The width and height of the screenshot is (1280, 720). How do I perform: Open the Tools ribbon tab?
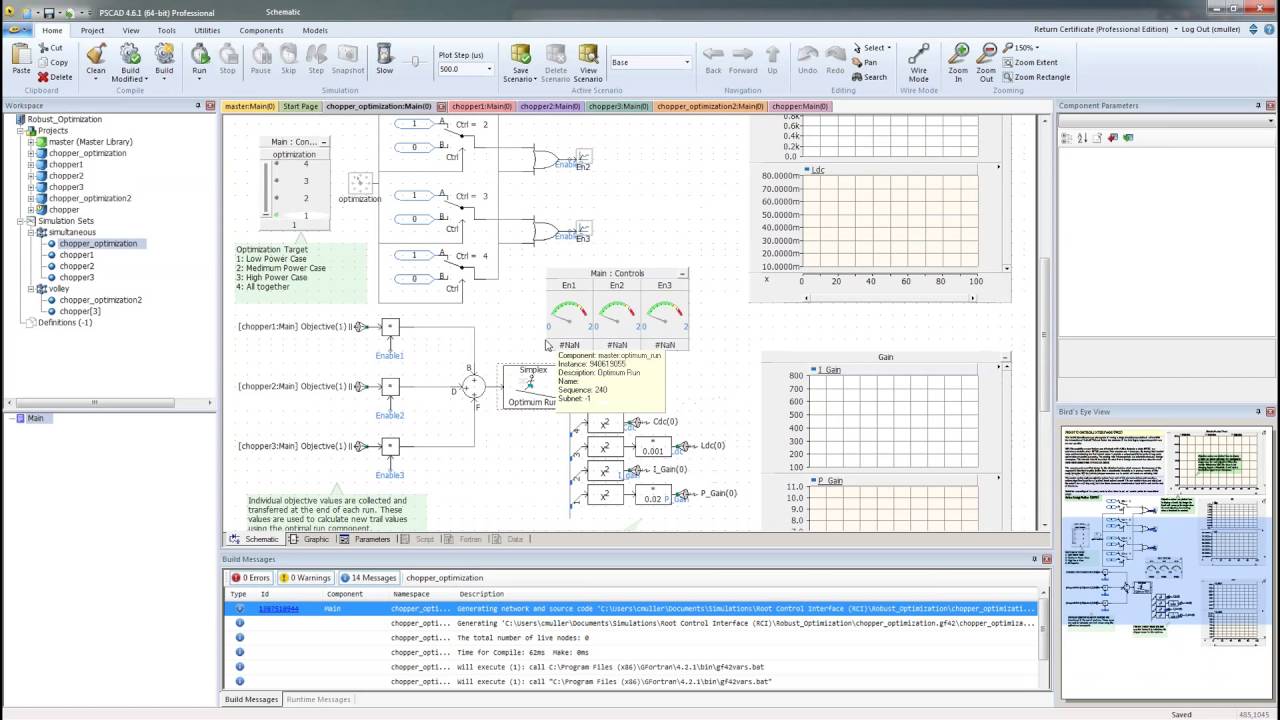click(167, 30)
